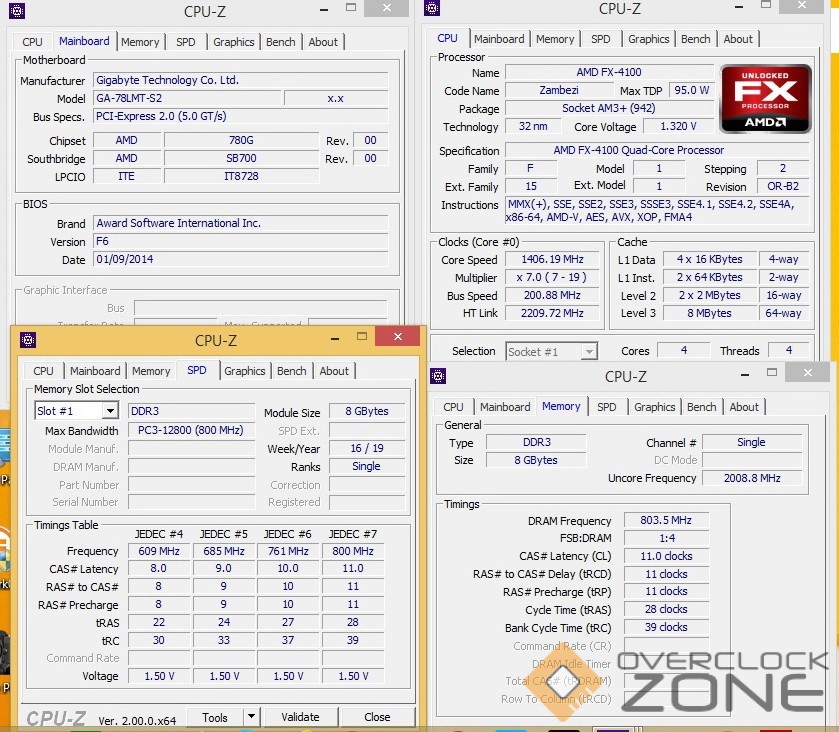
Task: Select Memory tab in the SPD window
Action: [151, 371]
